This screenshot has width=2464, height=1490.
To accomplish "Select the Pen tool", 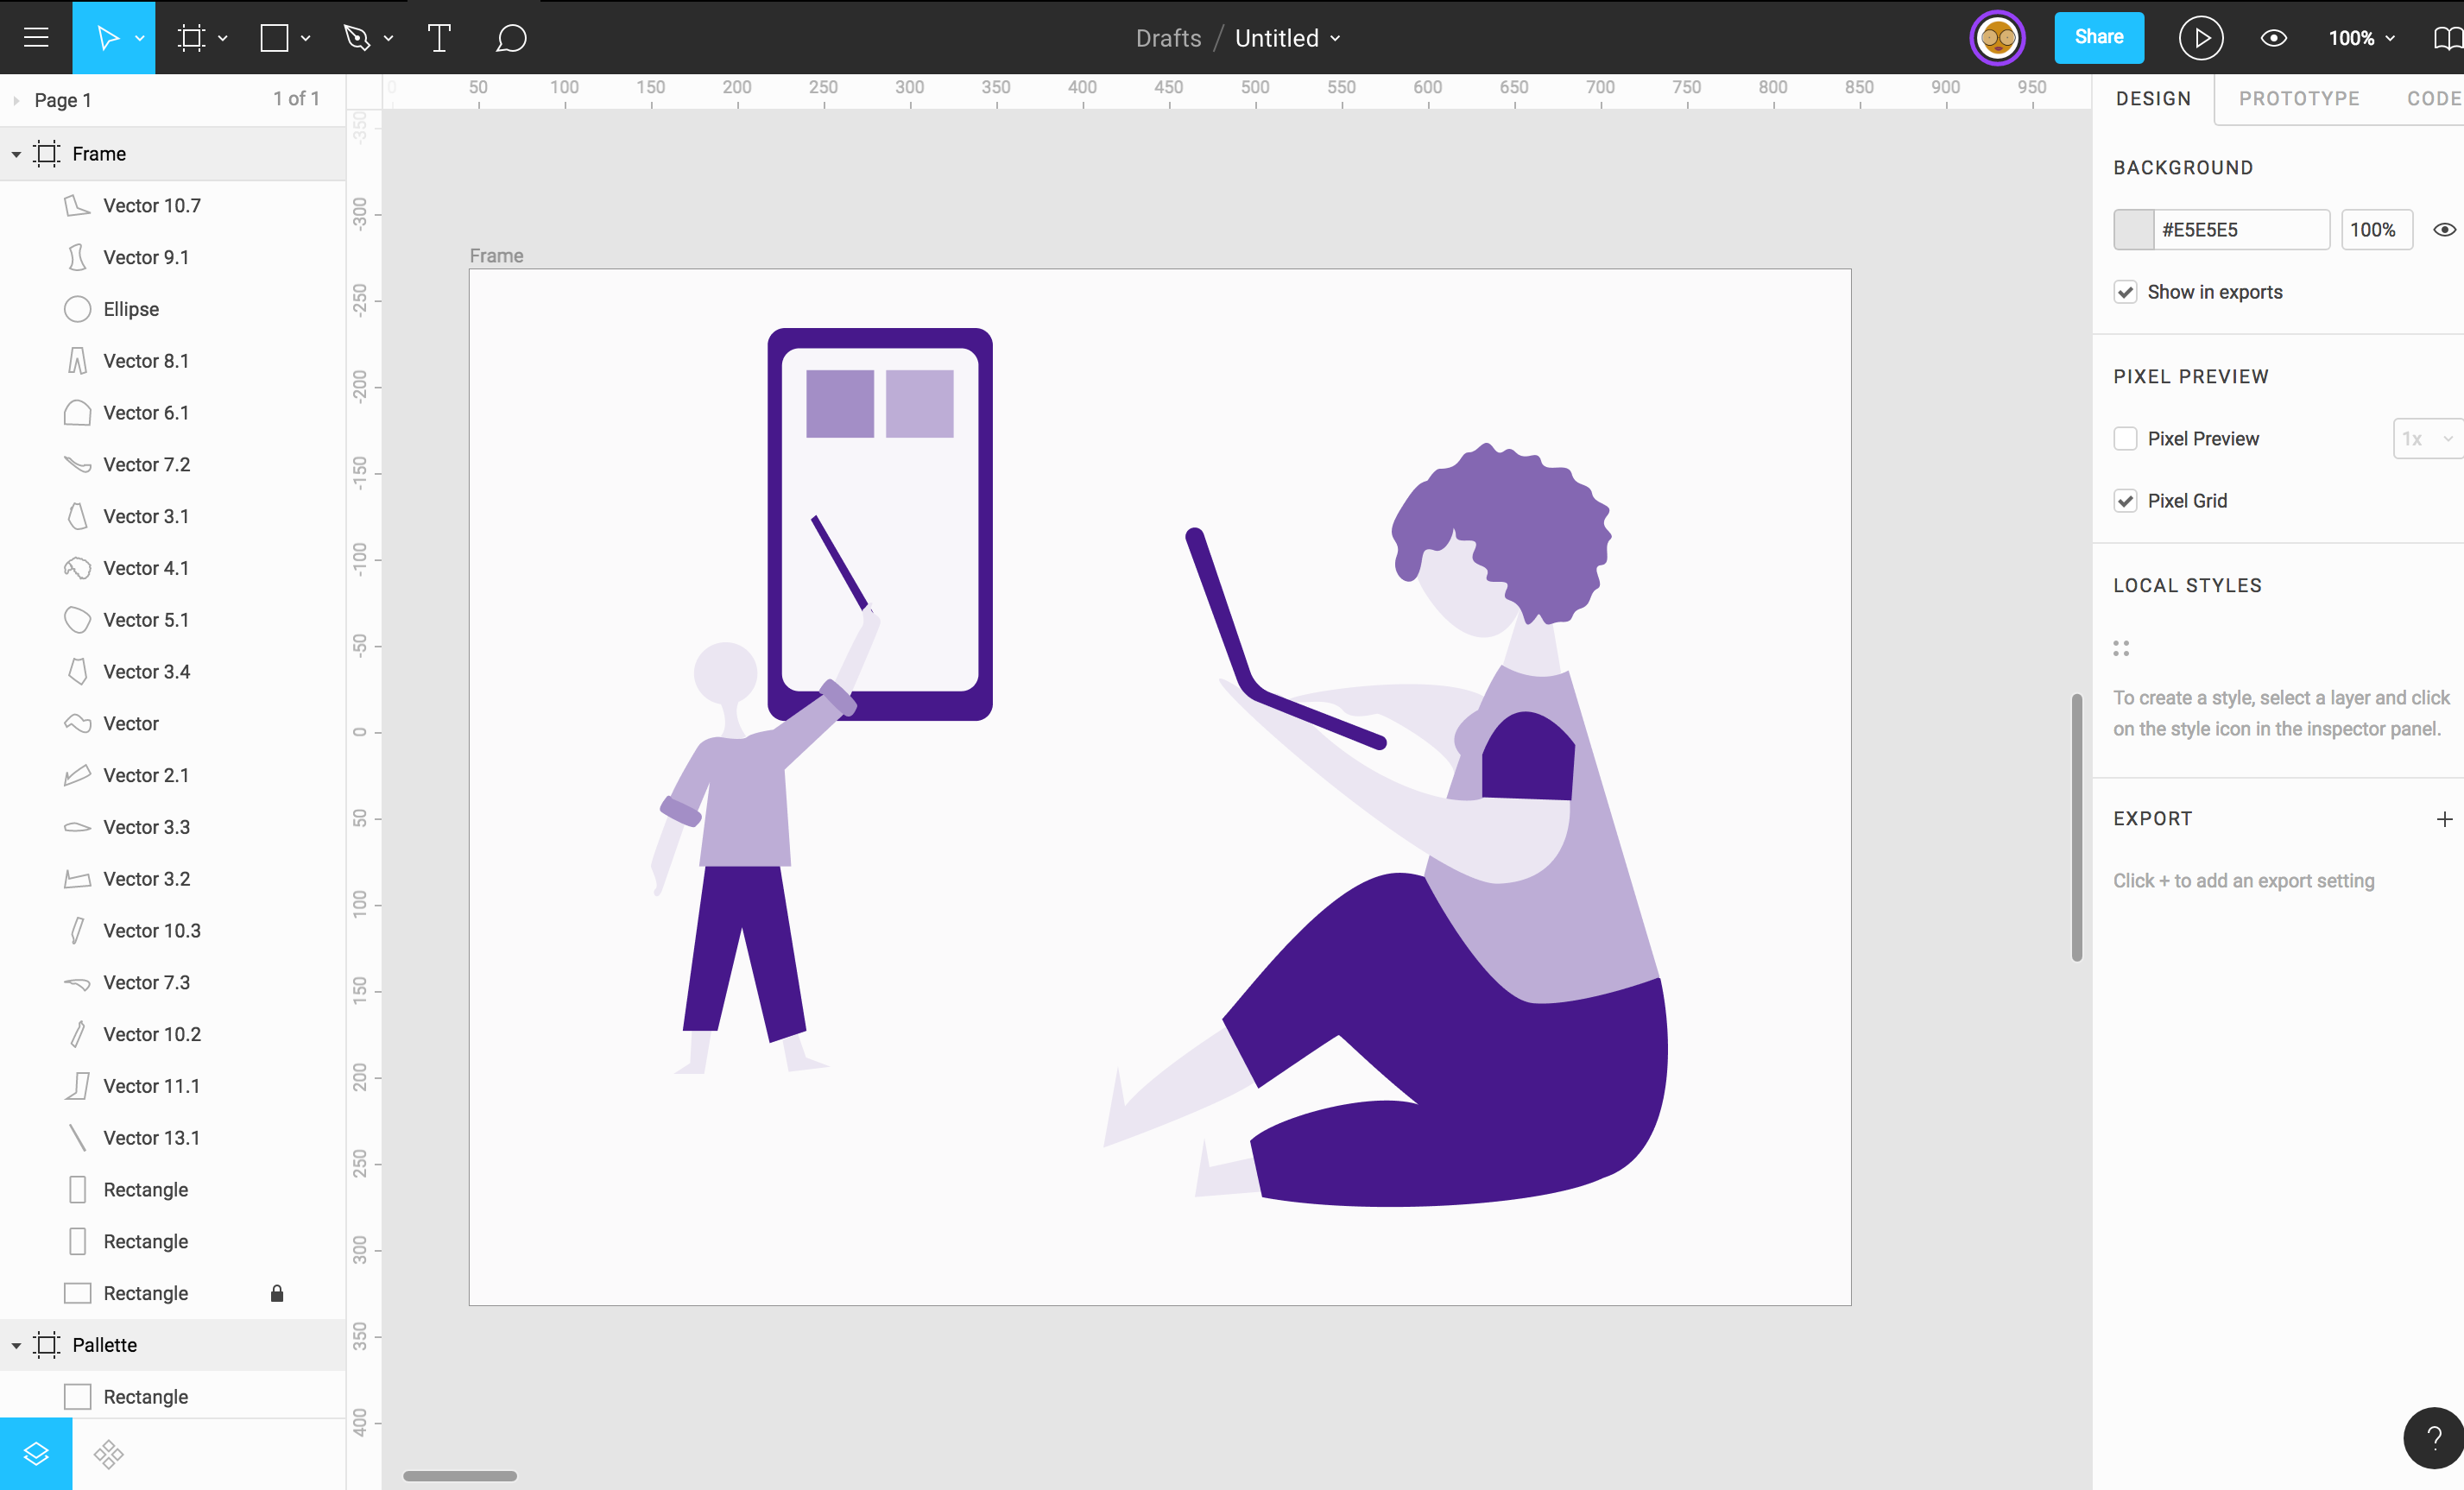I will pos(357,38).
